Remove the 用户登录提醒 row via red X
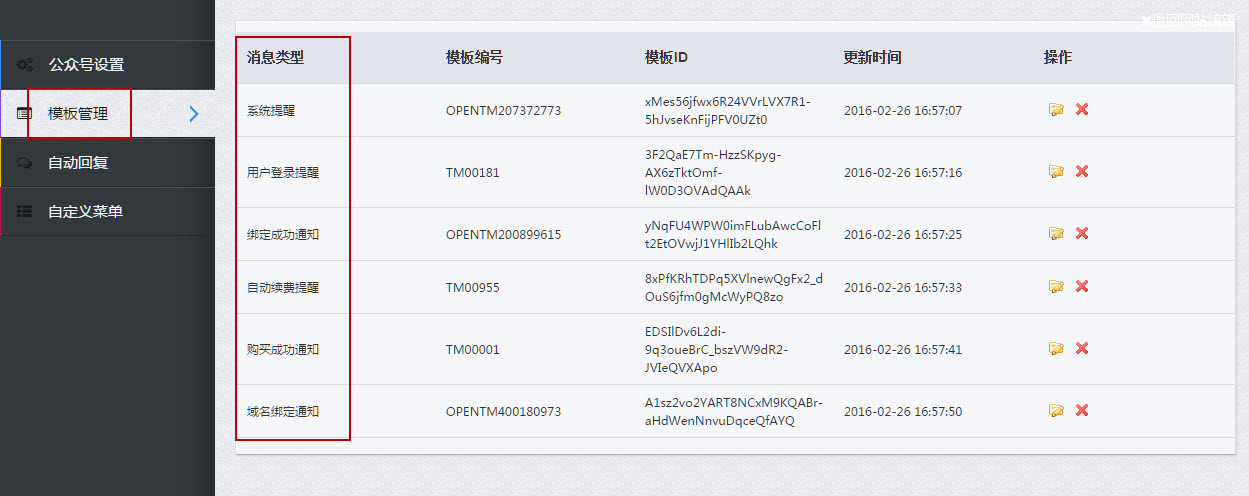 (1082, 172)
